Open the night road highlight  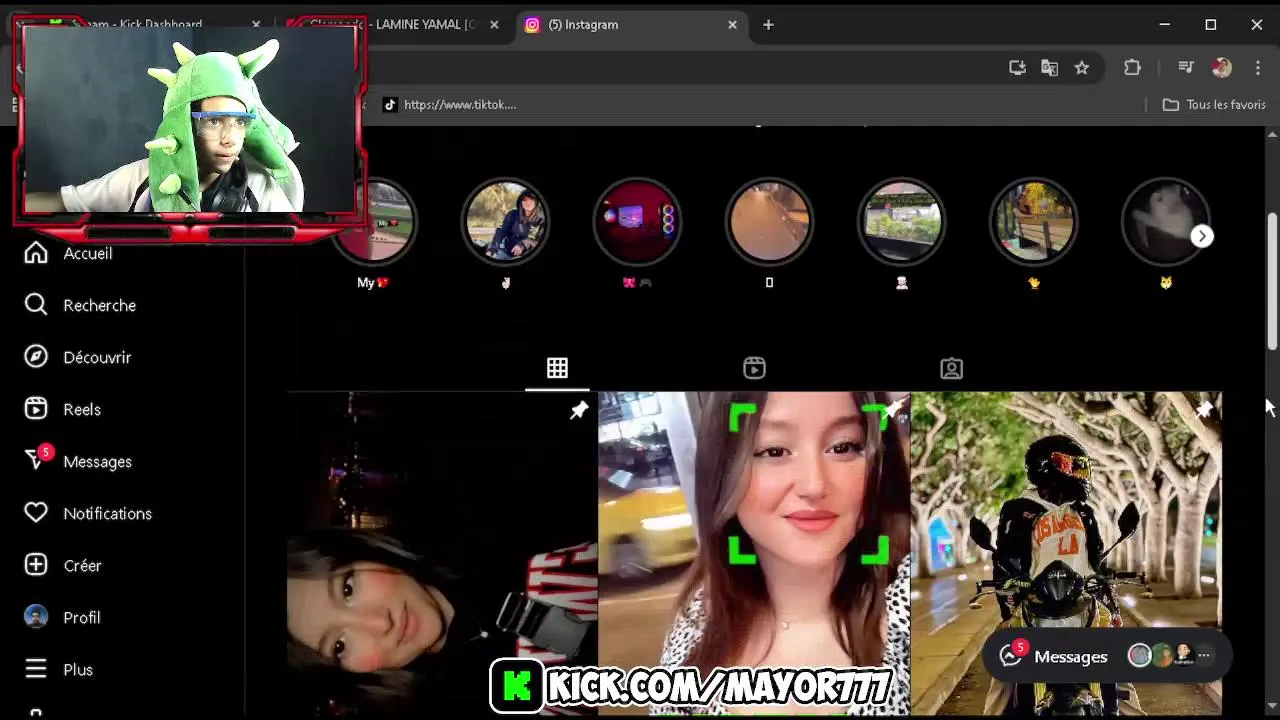pyautogui.click(x=769, y=222)
